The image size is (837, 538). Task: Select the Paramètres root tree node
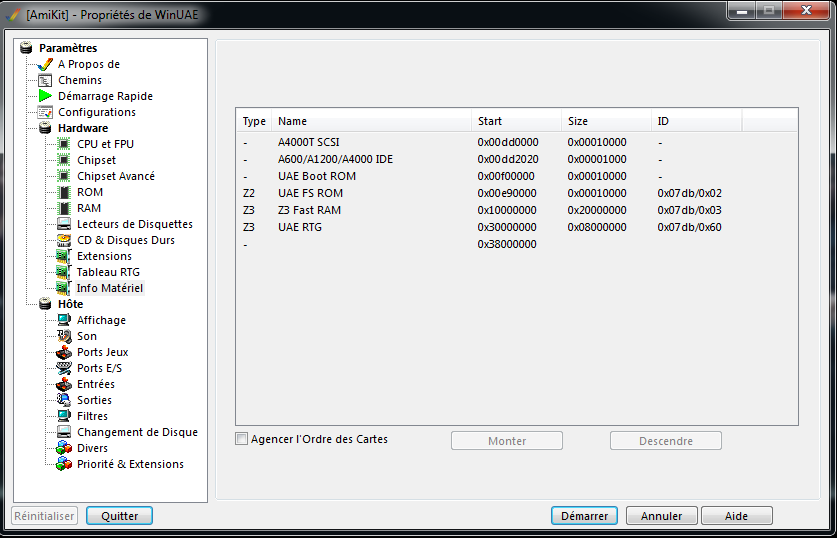pos(68,48)
